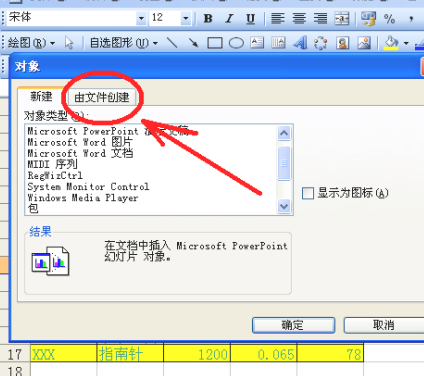424x376 pixels.
Task: Insert clip art
Action: pos(343,43)
